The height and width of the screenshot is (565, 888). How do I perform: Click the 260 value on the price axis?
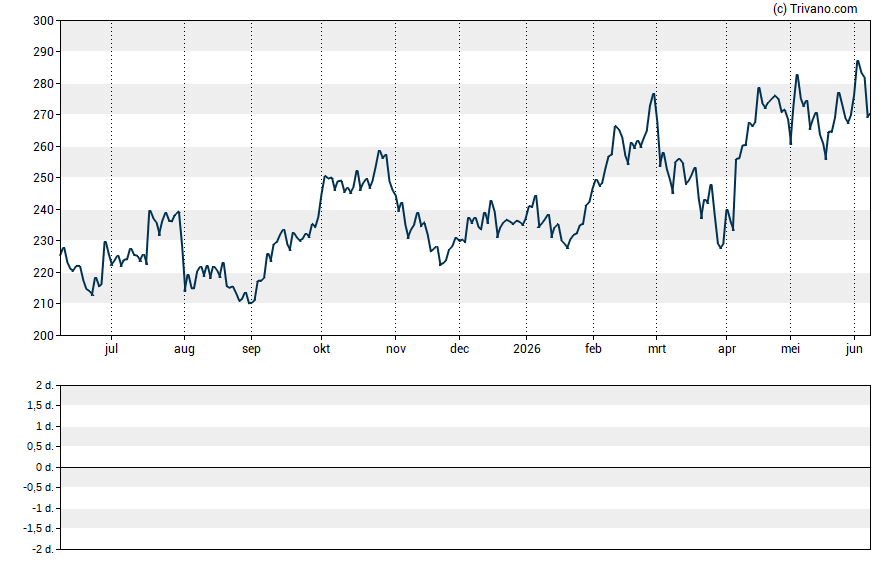coord(44,147)
